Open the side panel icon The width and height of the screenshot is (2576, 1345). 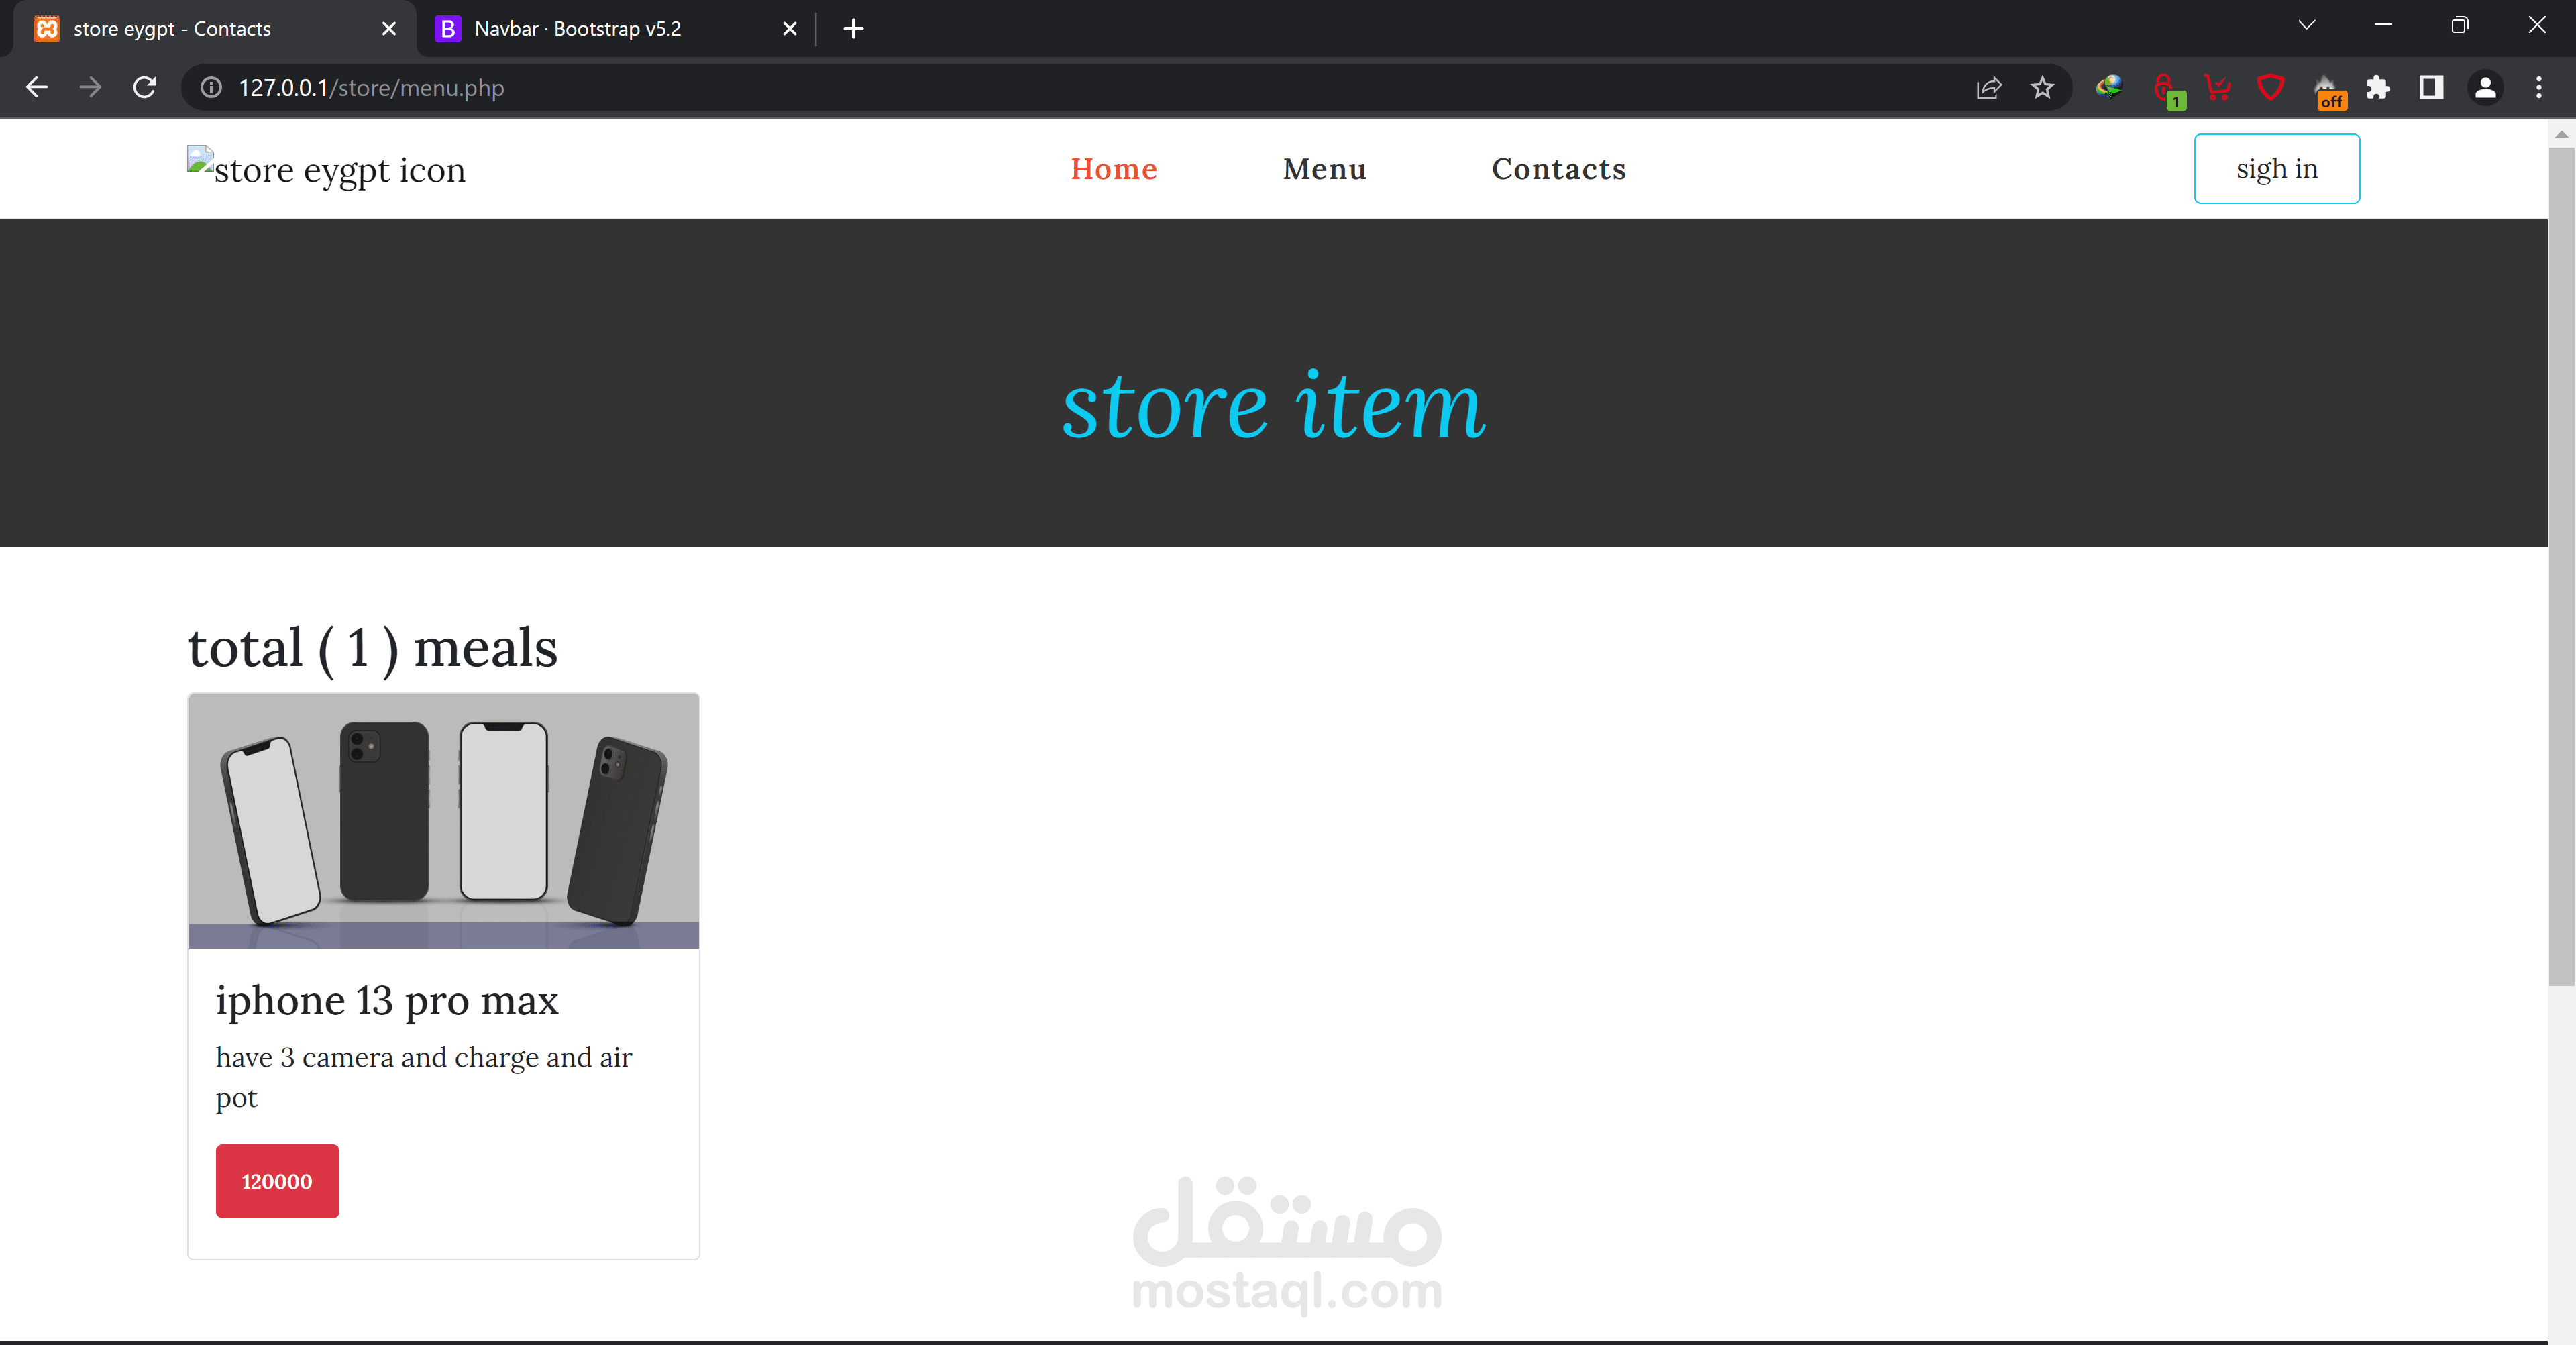(x=2431, y=88)
